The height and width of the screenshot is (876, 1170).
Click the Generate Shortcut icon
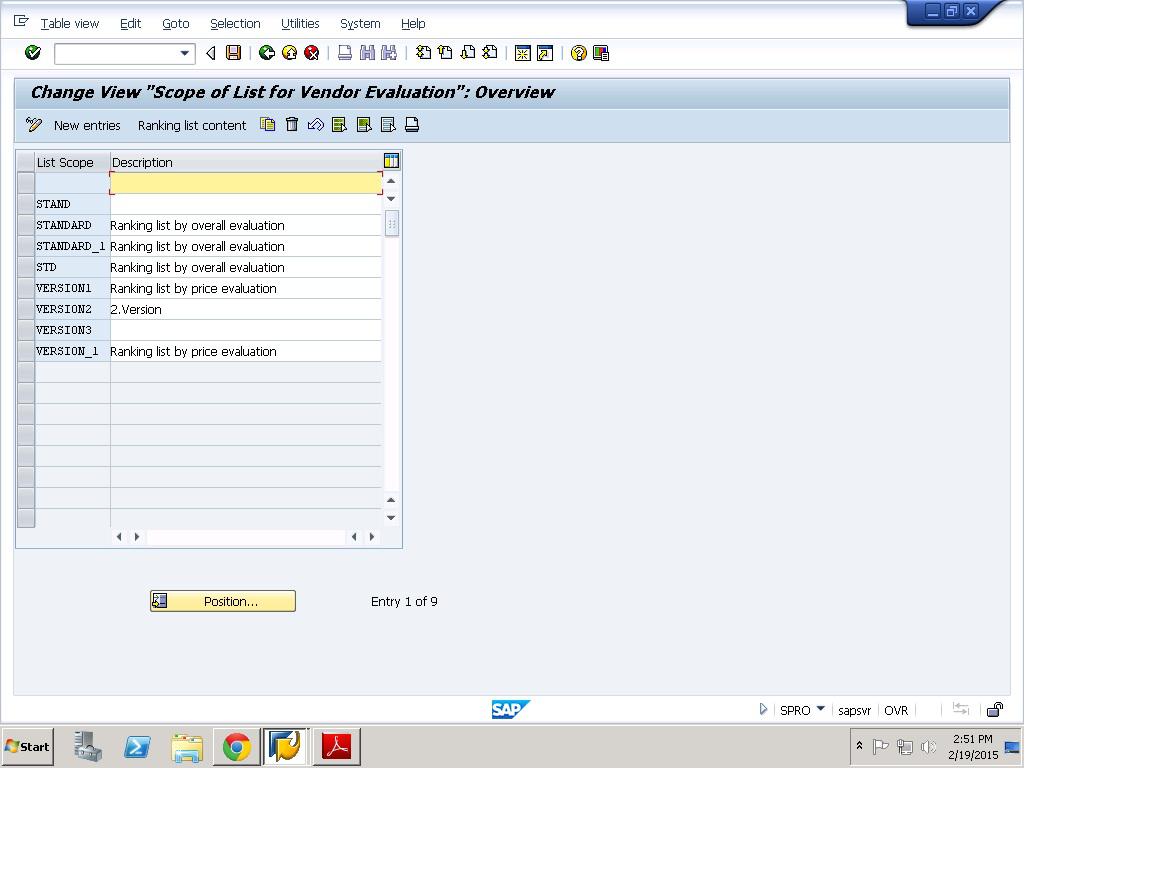point(545,53)
